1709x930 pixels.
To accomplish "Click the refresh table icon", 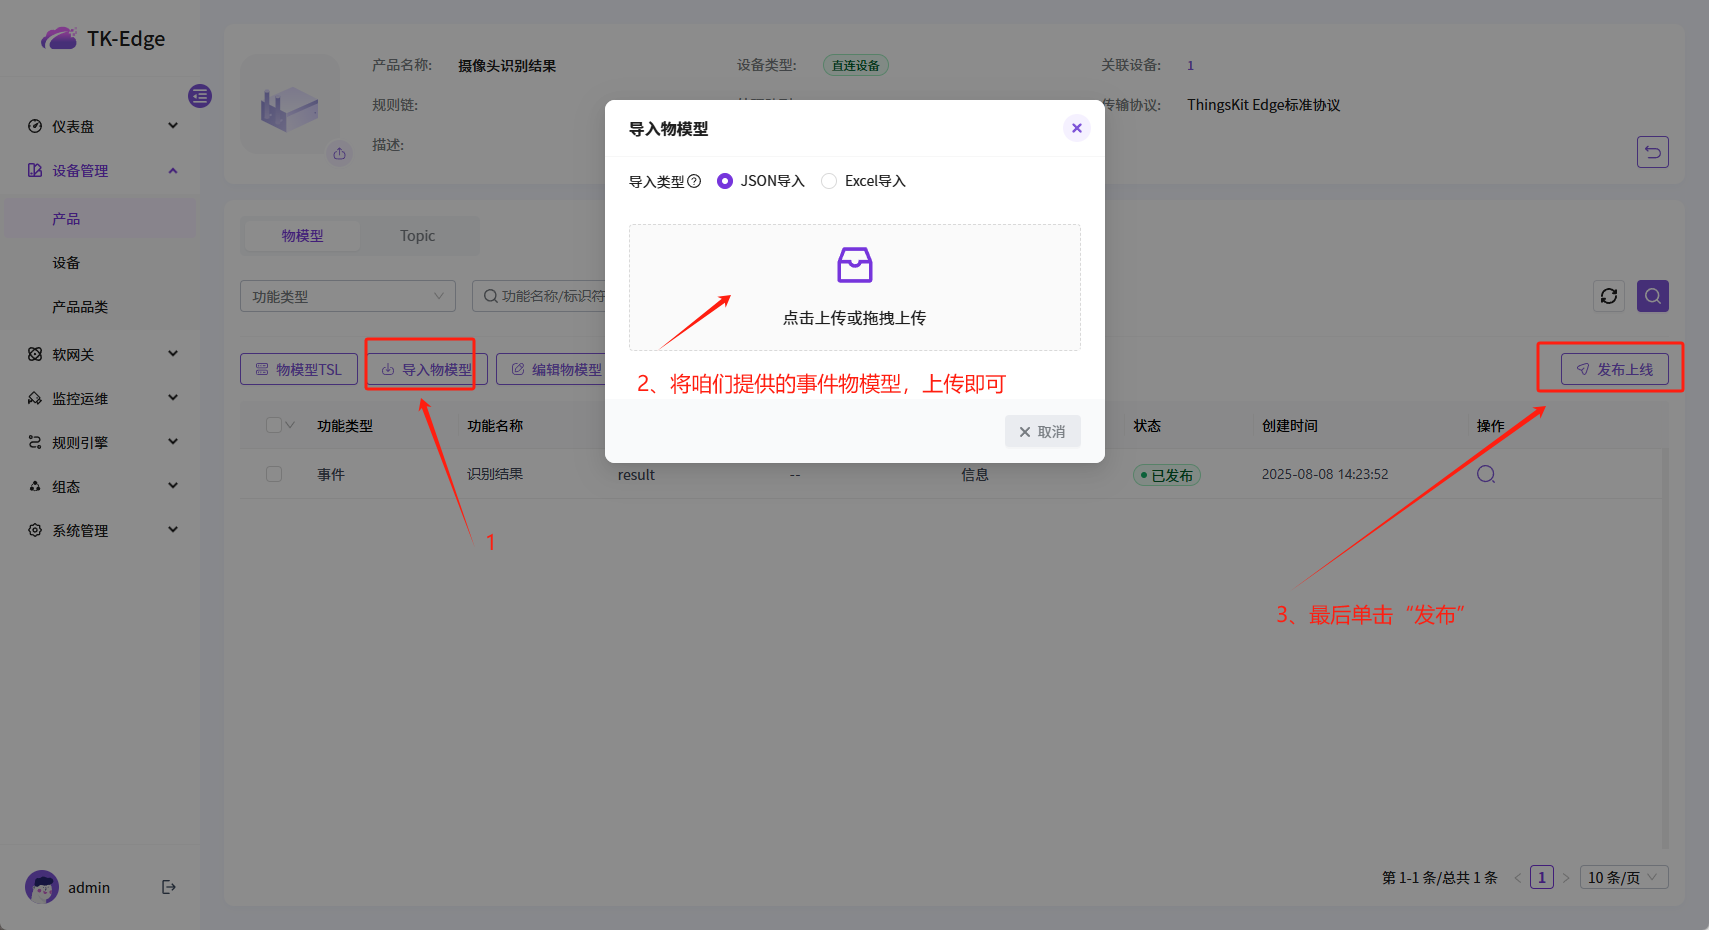I will coord(1608,296).
